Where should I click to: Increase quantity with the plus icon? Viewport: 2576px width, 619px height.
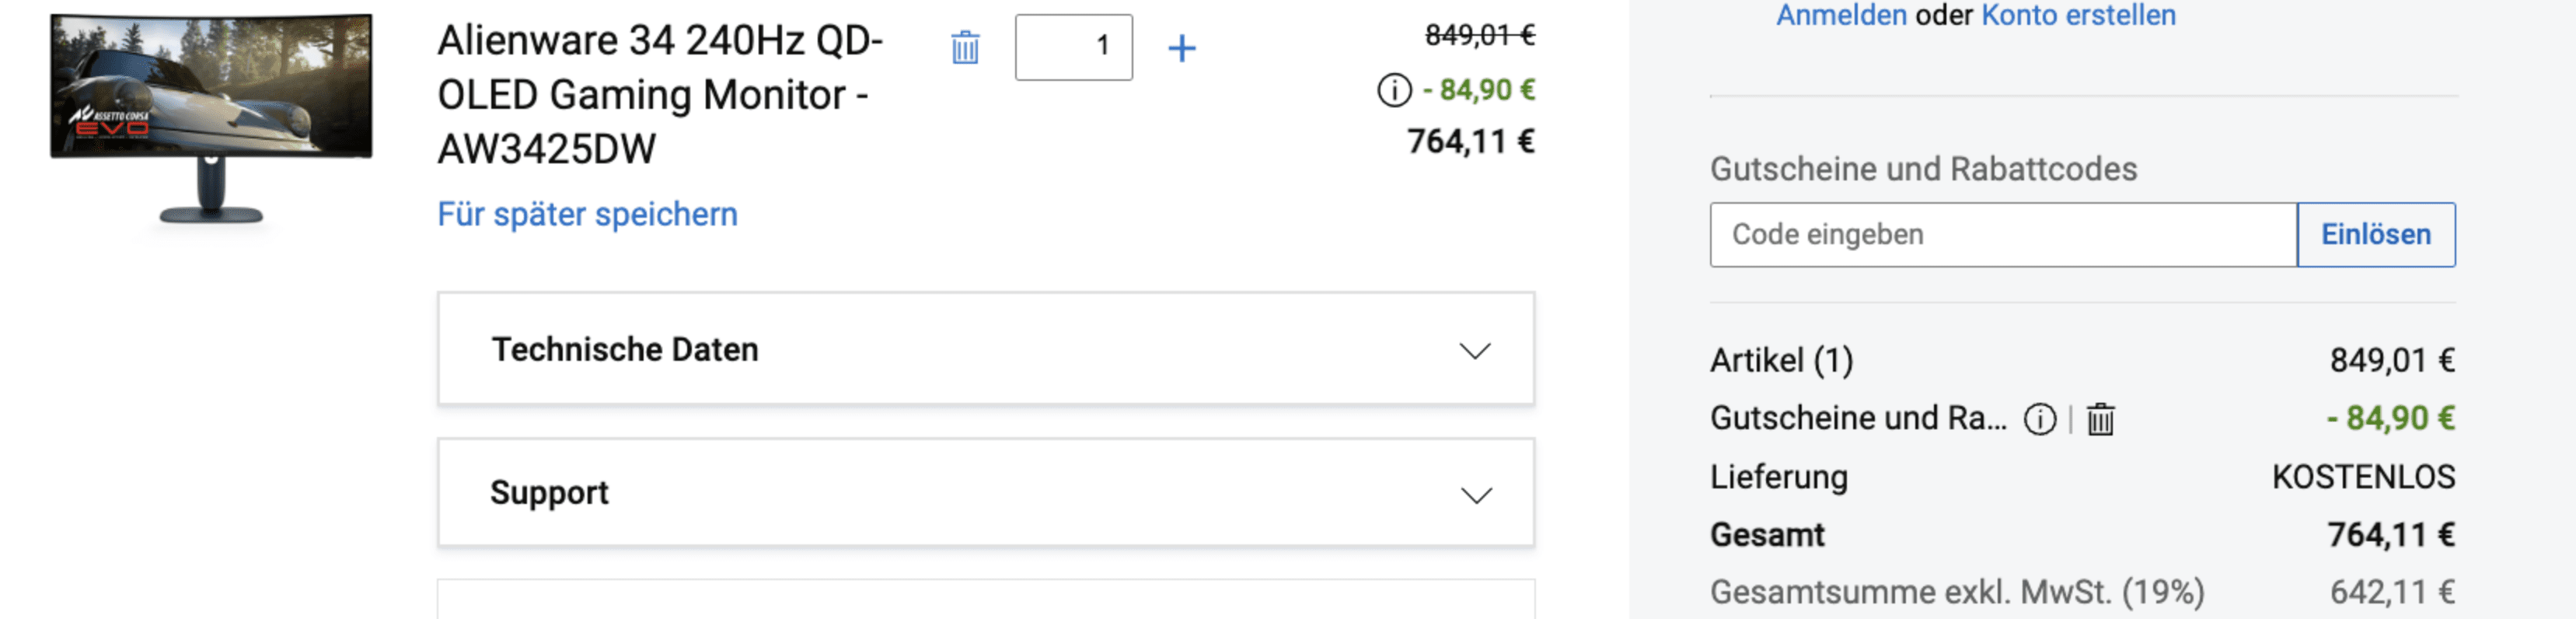(1182, 47)
